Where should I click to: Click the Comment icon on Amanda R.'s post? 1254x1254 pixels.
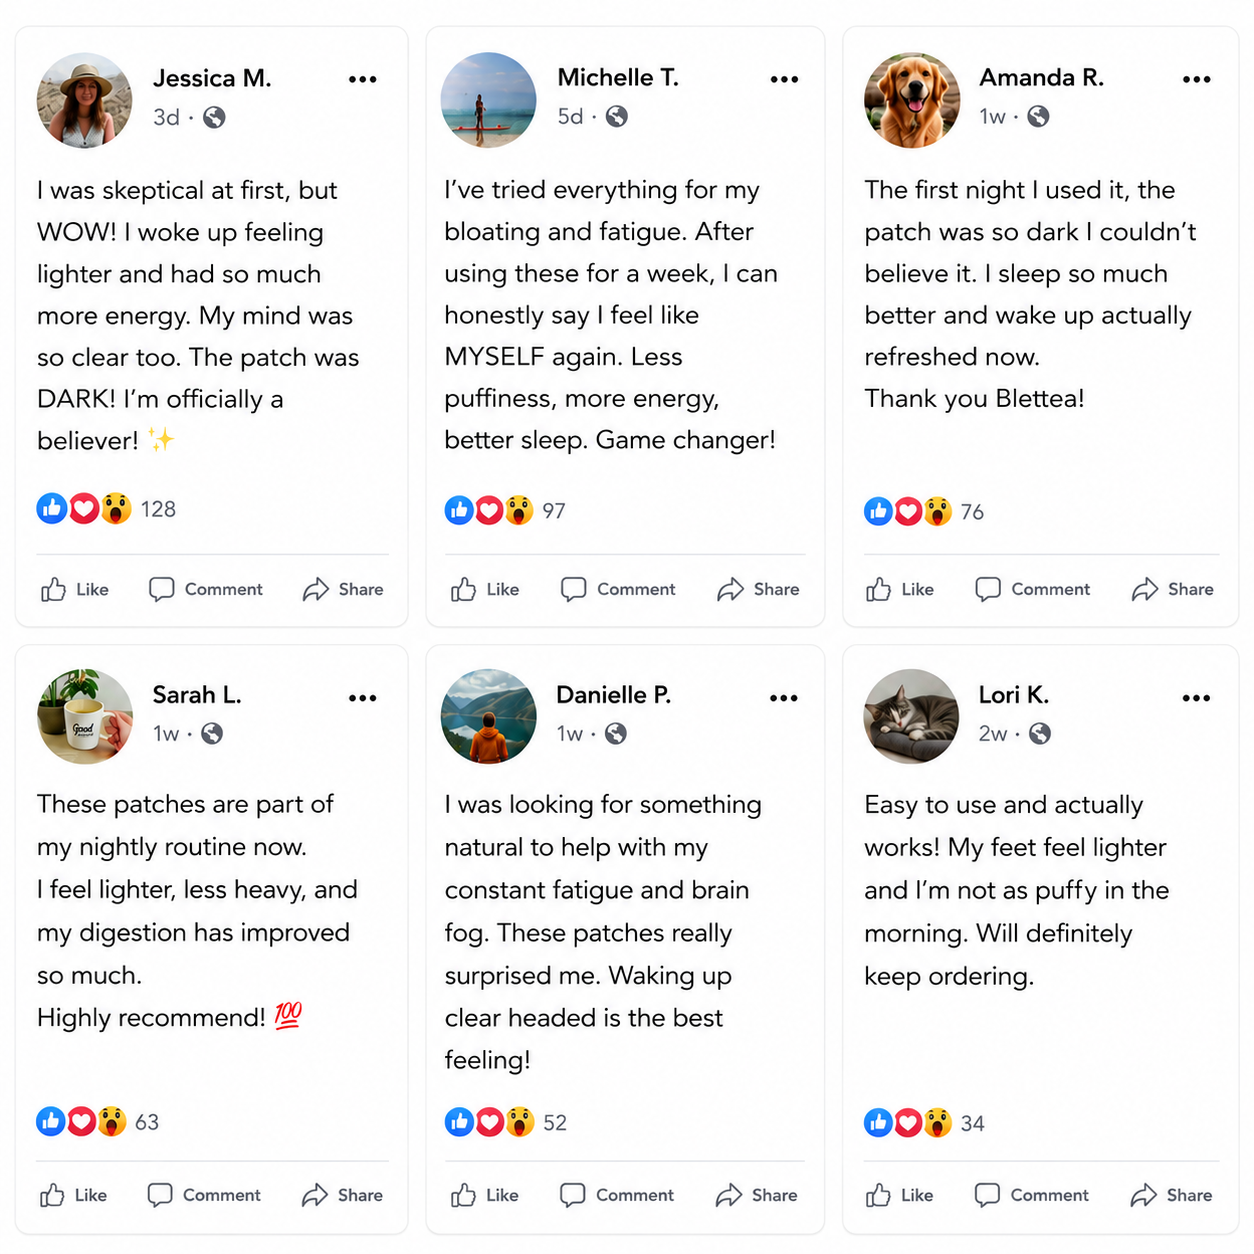988,589
